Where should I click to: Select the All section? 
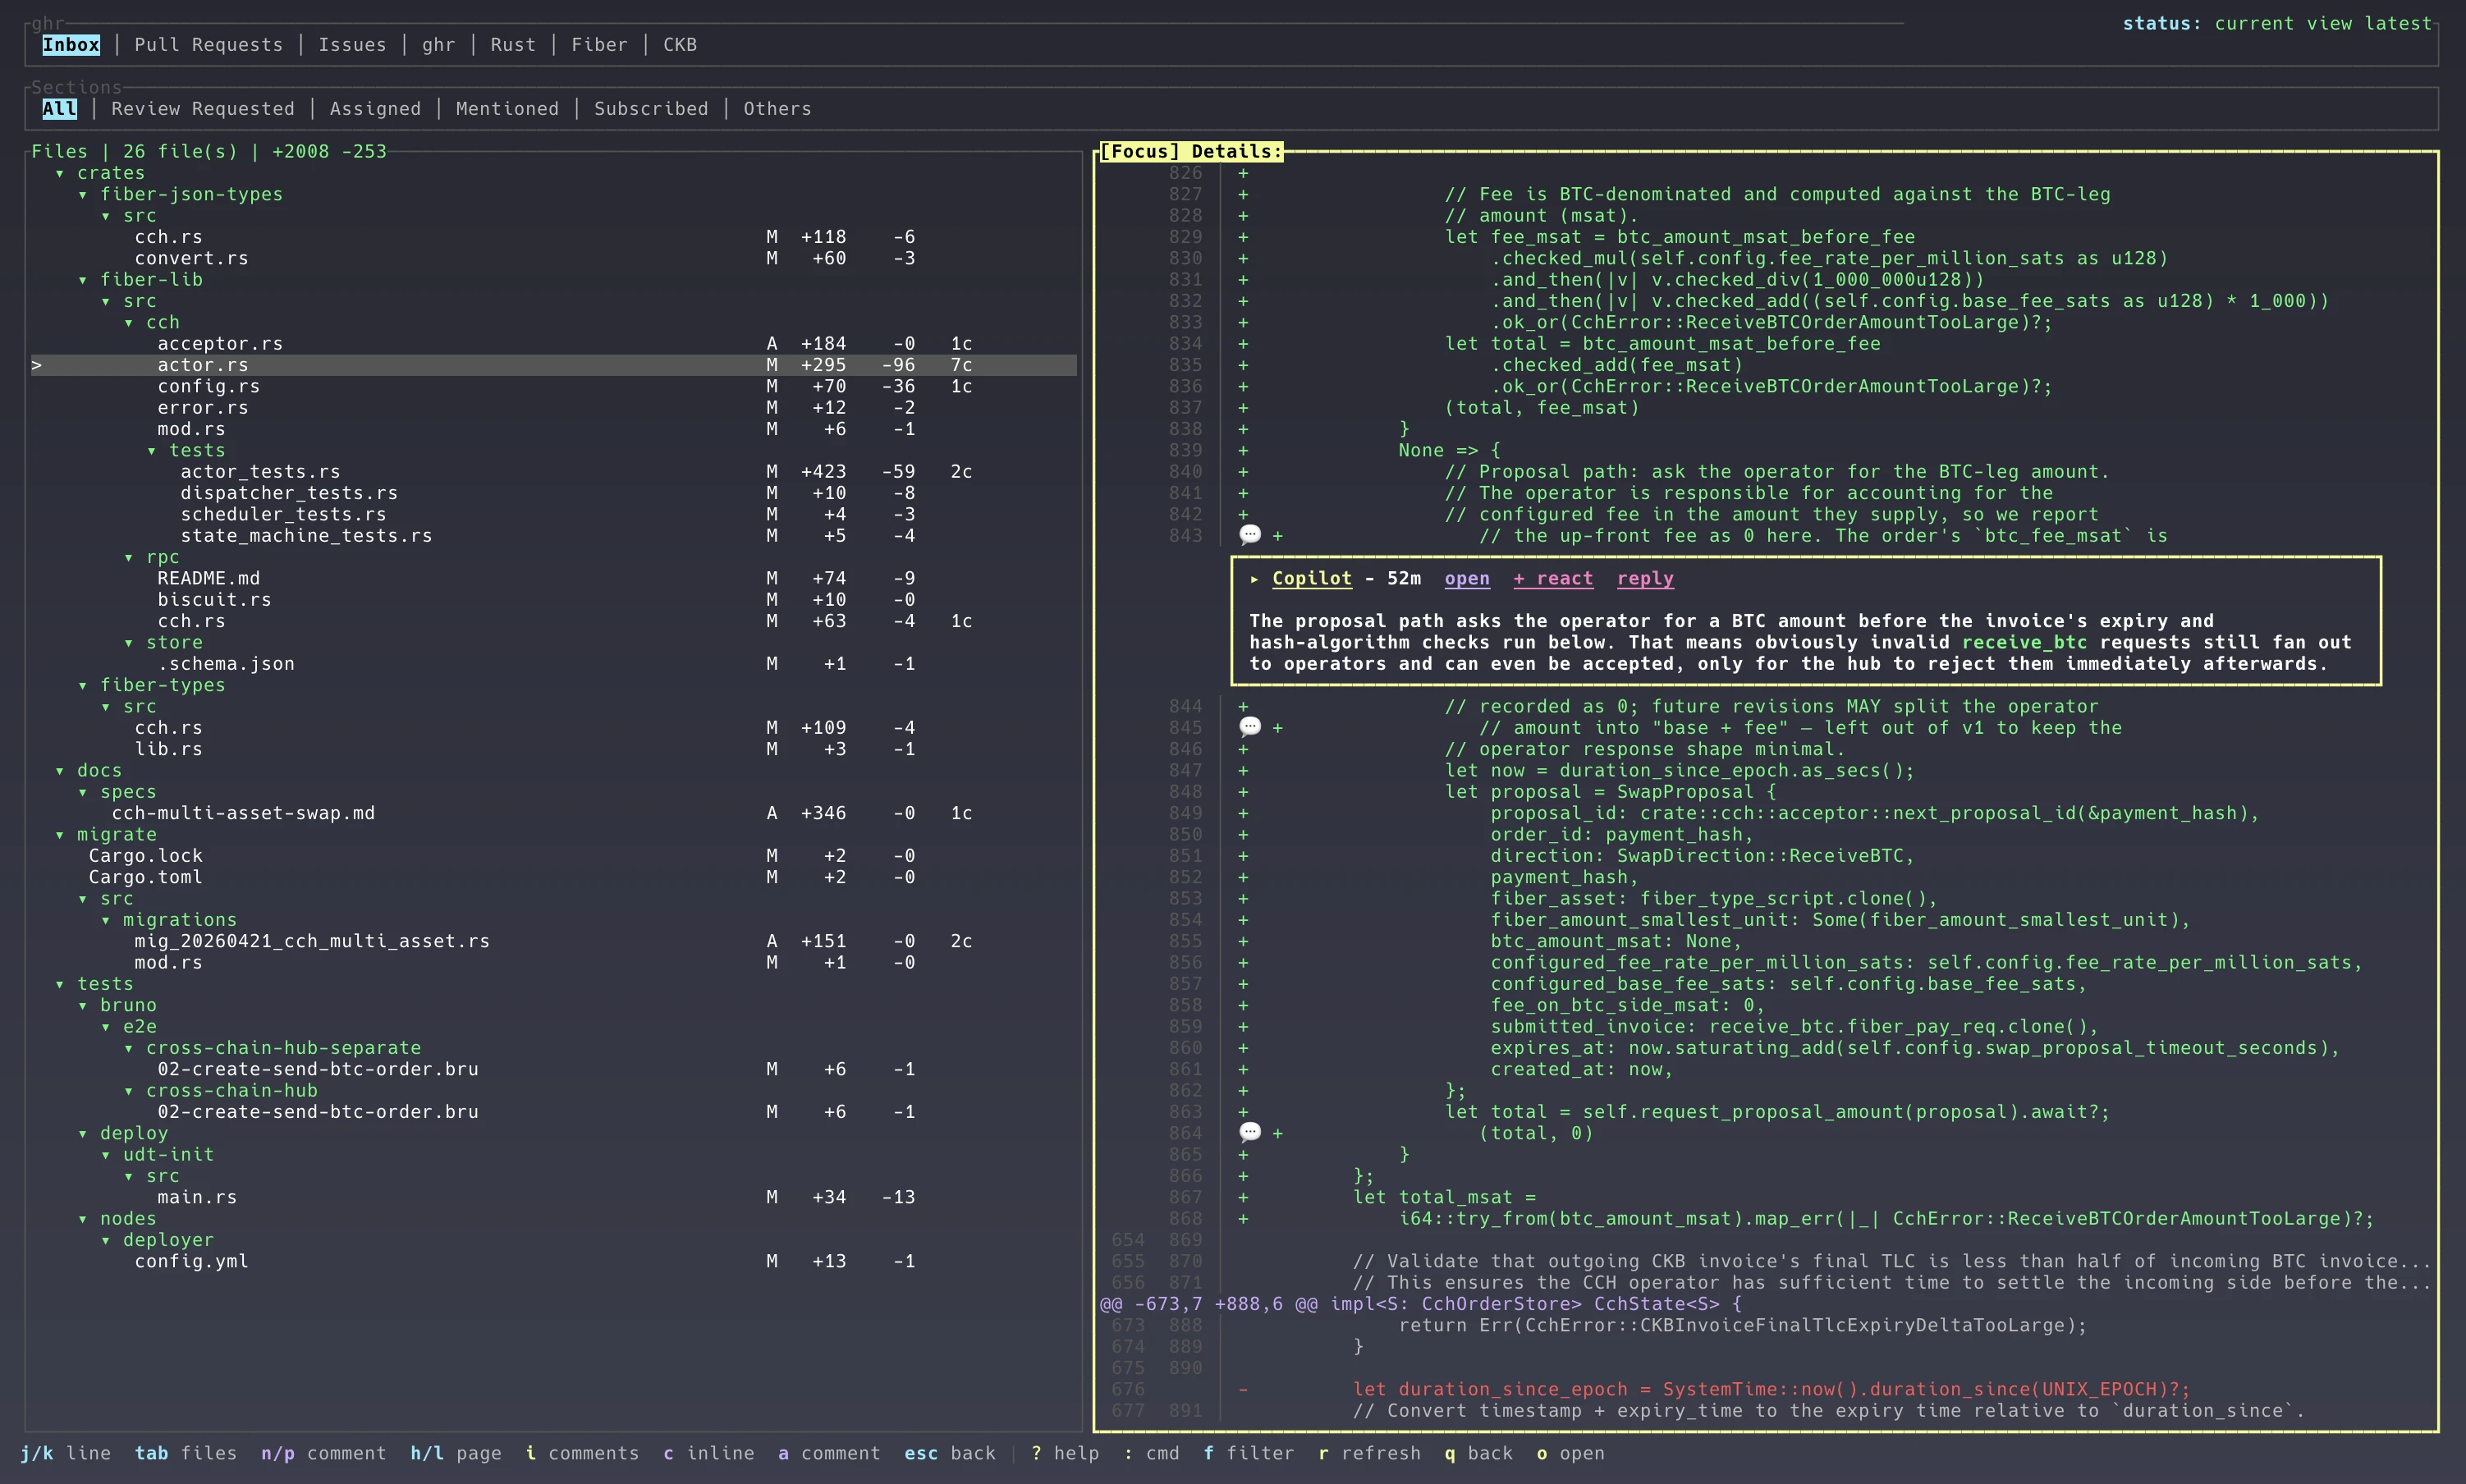coord(59,108)
